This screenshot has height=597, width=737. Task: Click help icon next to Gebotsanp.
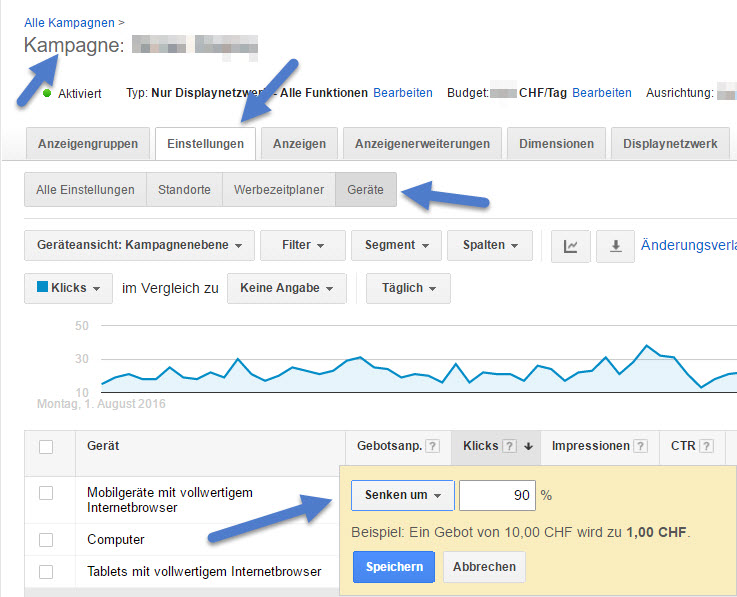433,447
